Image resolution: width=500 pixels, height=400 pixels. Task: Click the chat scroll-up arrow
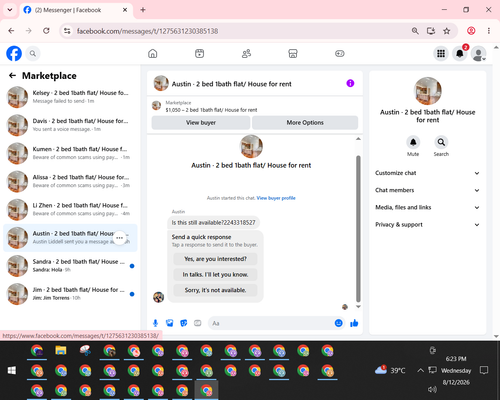click(358, 139)
